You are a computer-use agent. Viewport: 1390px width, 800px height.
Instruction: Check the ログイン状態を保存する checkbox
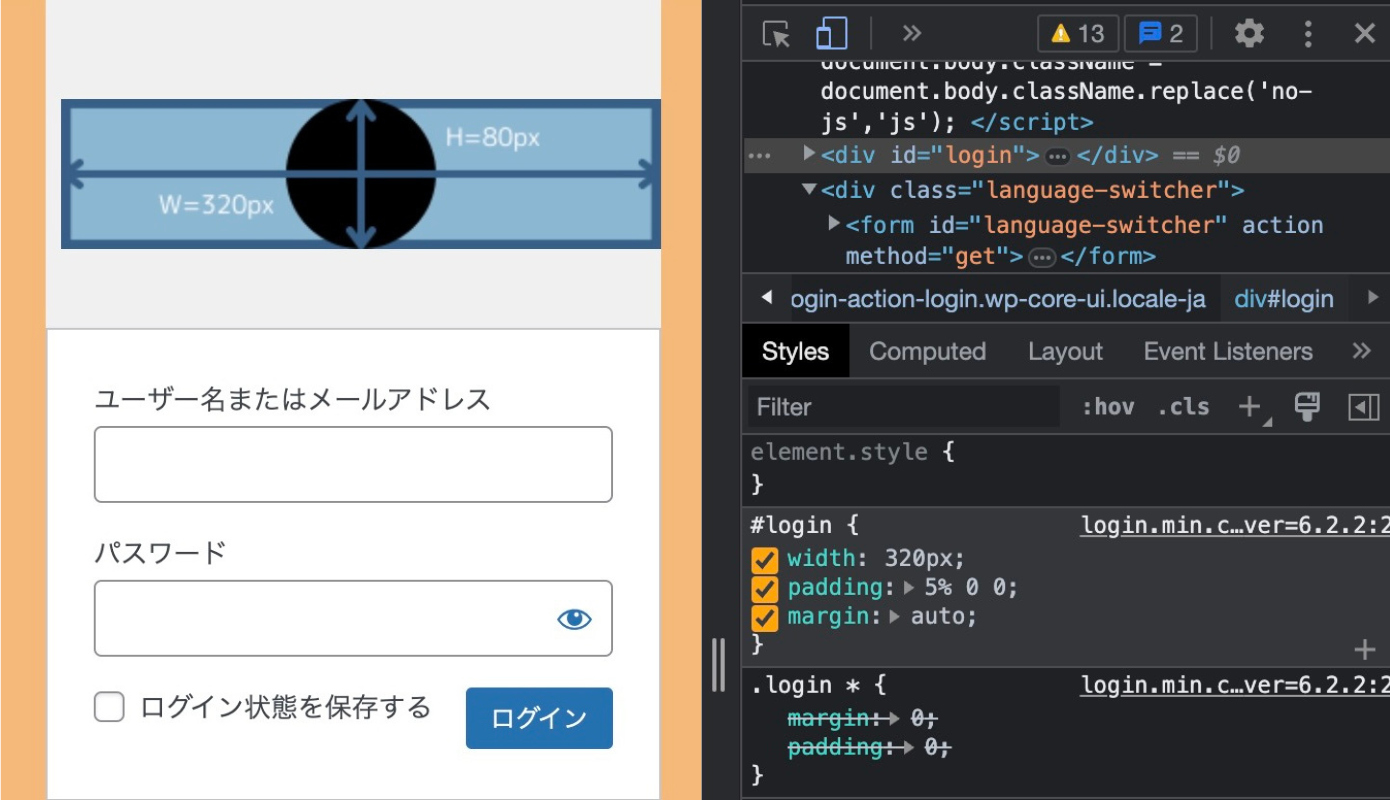tap(109, 708)
